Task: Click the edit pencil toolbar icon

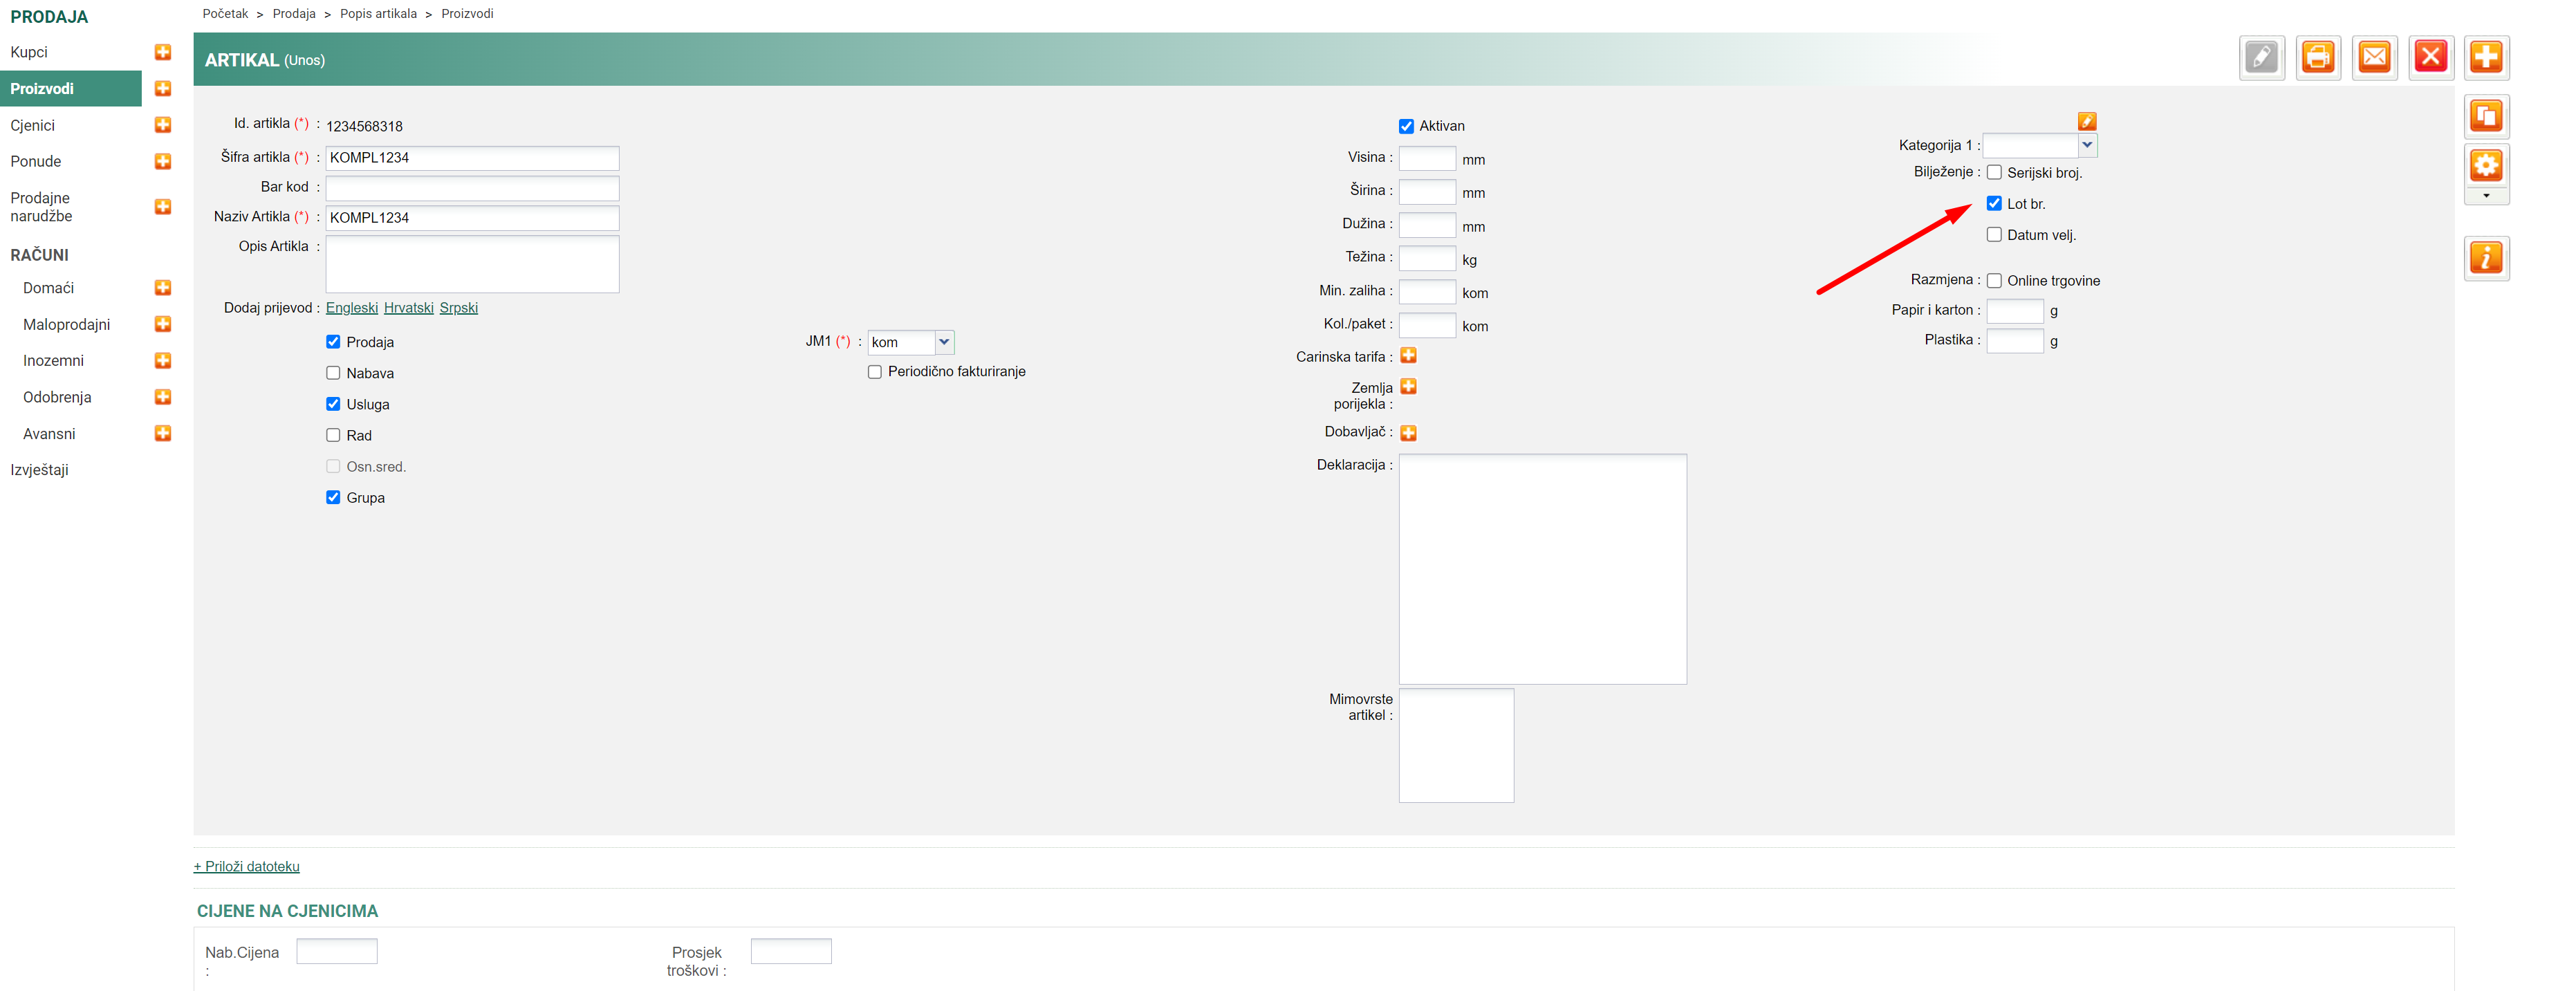Action: (x=2261, y=57)
